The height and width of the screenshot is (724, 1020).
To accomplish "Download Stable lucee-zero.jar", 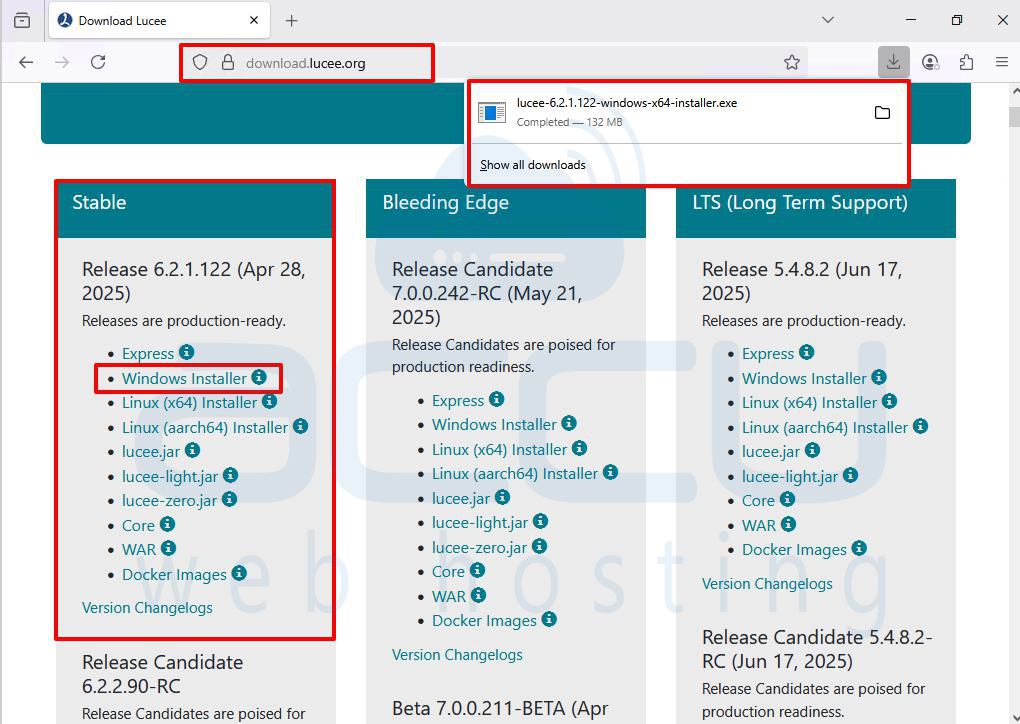I will point(169,501).
